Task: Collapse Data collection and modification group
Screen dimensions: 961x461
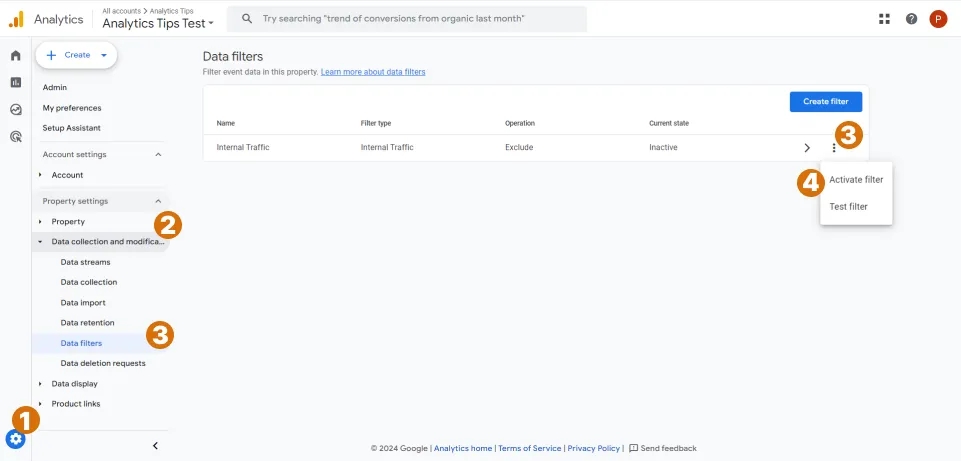Action: 40,242
